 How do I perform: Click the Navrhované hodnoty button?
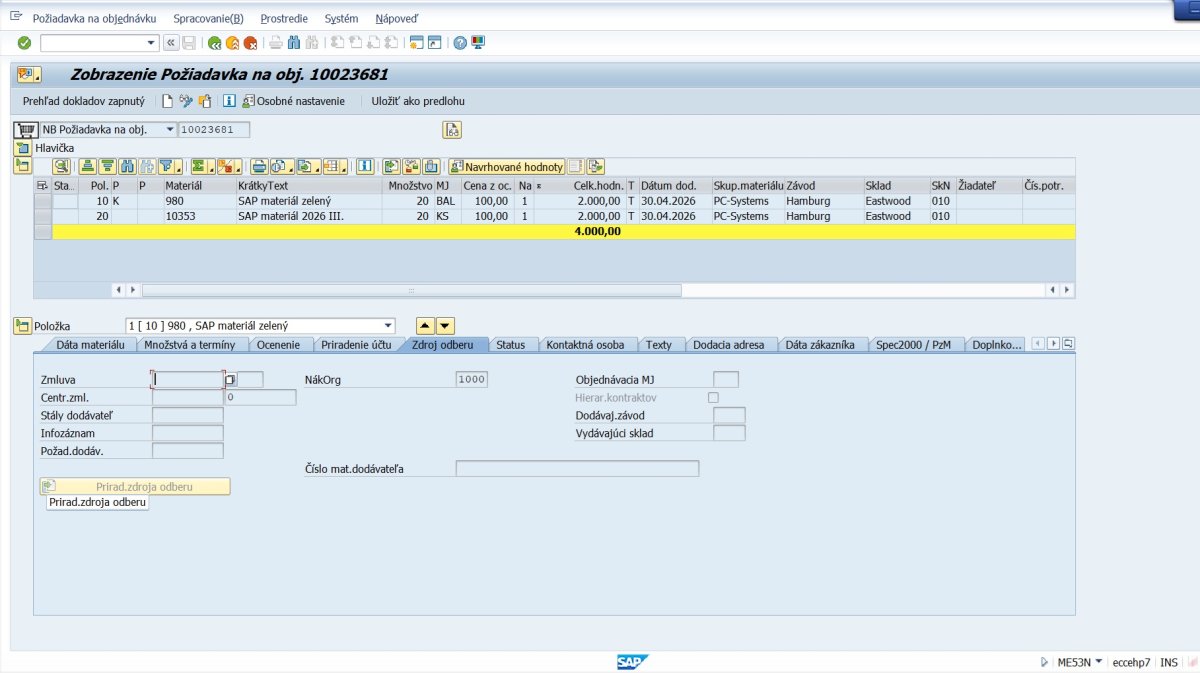coord(507,167)
